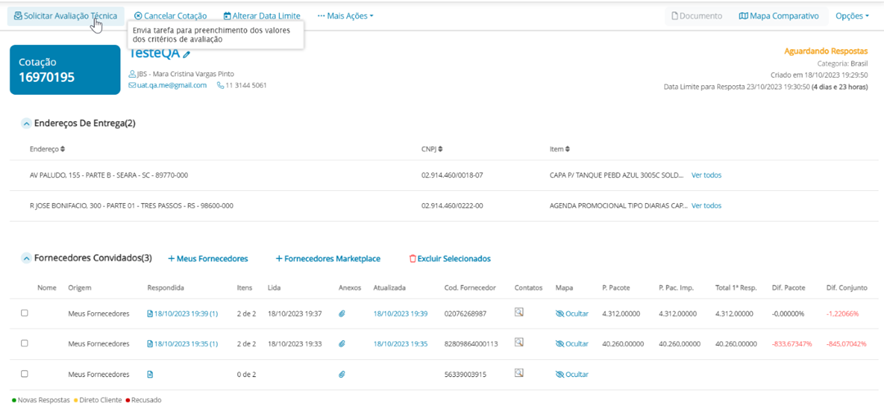
Task: Check the box for supplier 02076268987
Action: point(24,313)
